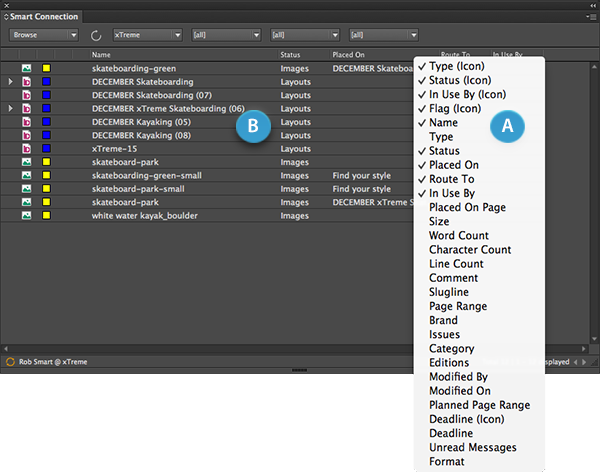Uncheck In Use By (Icon) column
This screenshot has width=600, height=472.
479,95
